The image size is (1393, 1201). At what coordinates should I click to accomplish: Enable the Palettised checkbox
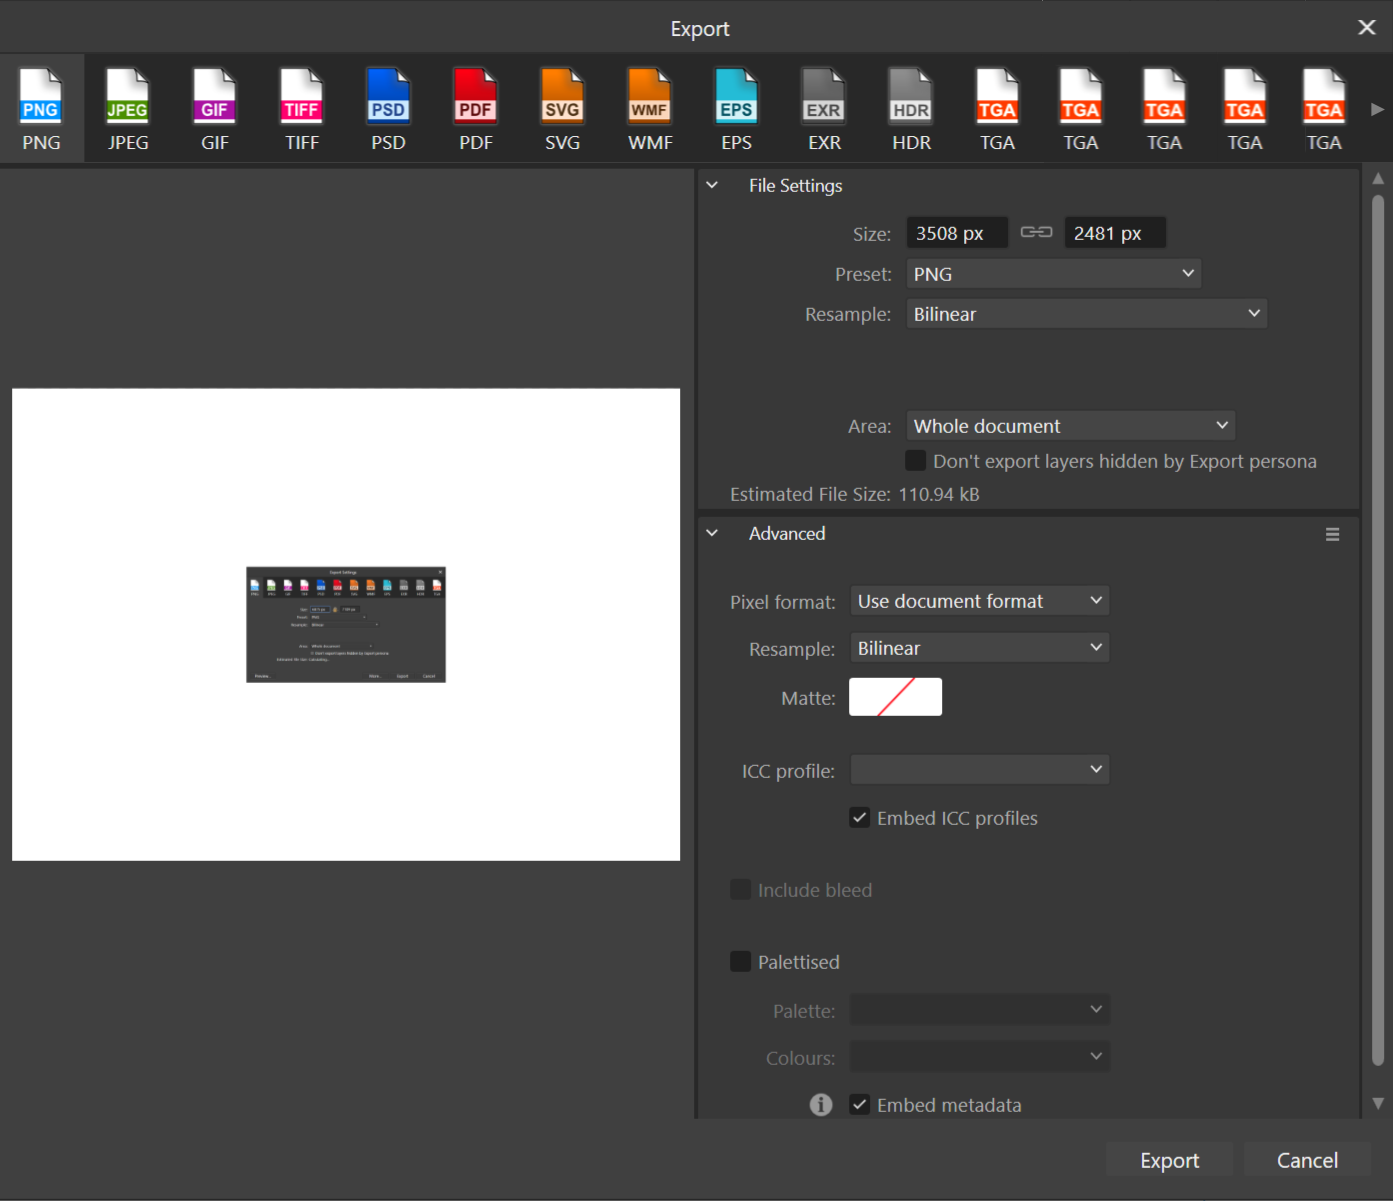pyautogui.click(x=741, y=962)
